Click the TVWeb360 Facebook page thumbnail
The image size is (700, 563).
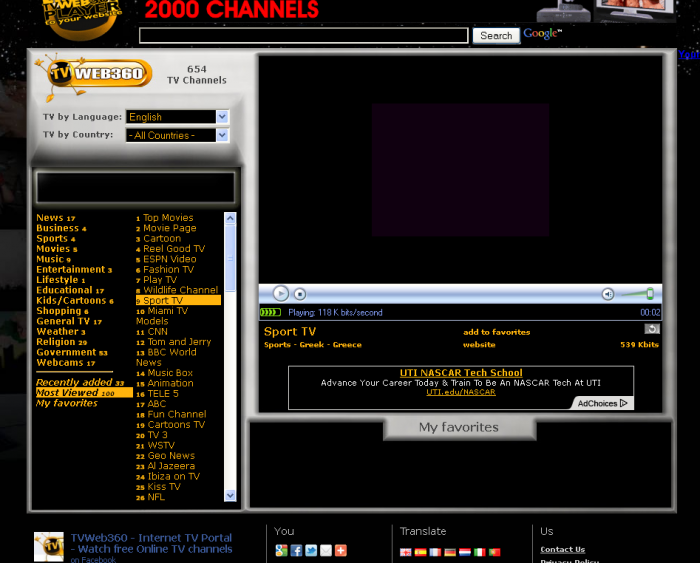point(49,546)
